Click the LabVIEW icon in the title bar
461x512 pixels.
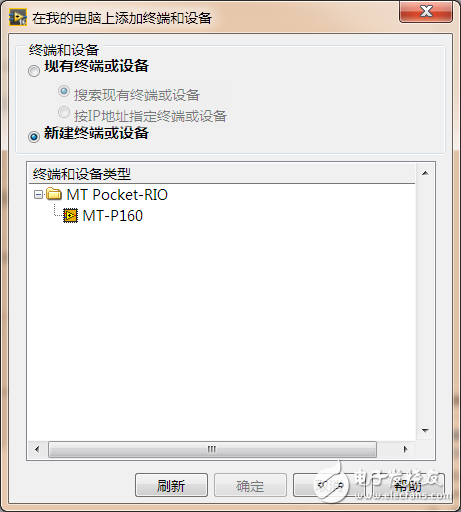coord(18,18)
